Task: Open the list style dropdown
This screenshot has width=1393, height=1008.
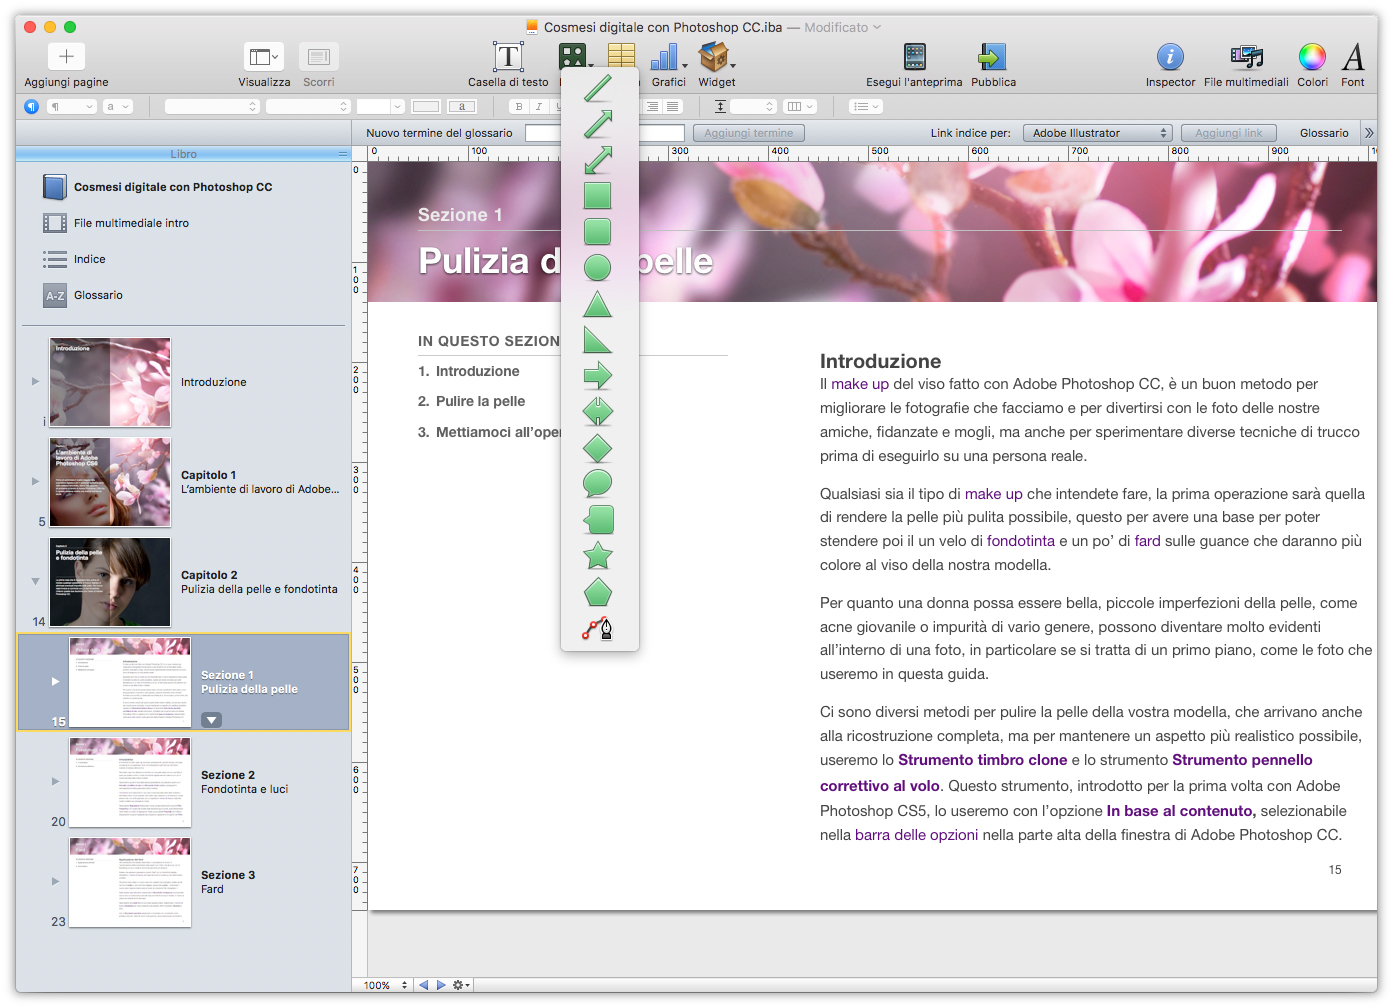Action: 865,106
